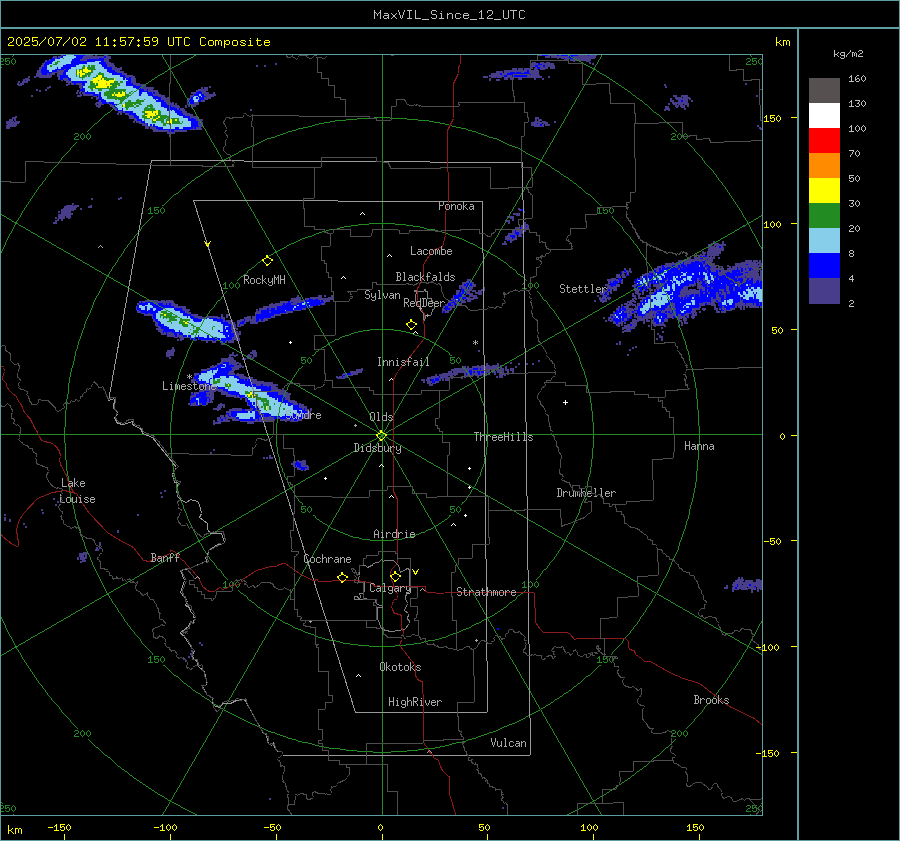Click the yellow arrow marker east of Calgary diamond
This screenshot has width=900, height=841.
(x=416, y=572)
